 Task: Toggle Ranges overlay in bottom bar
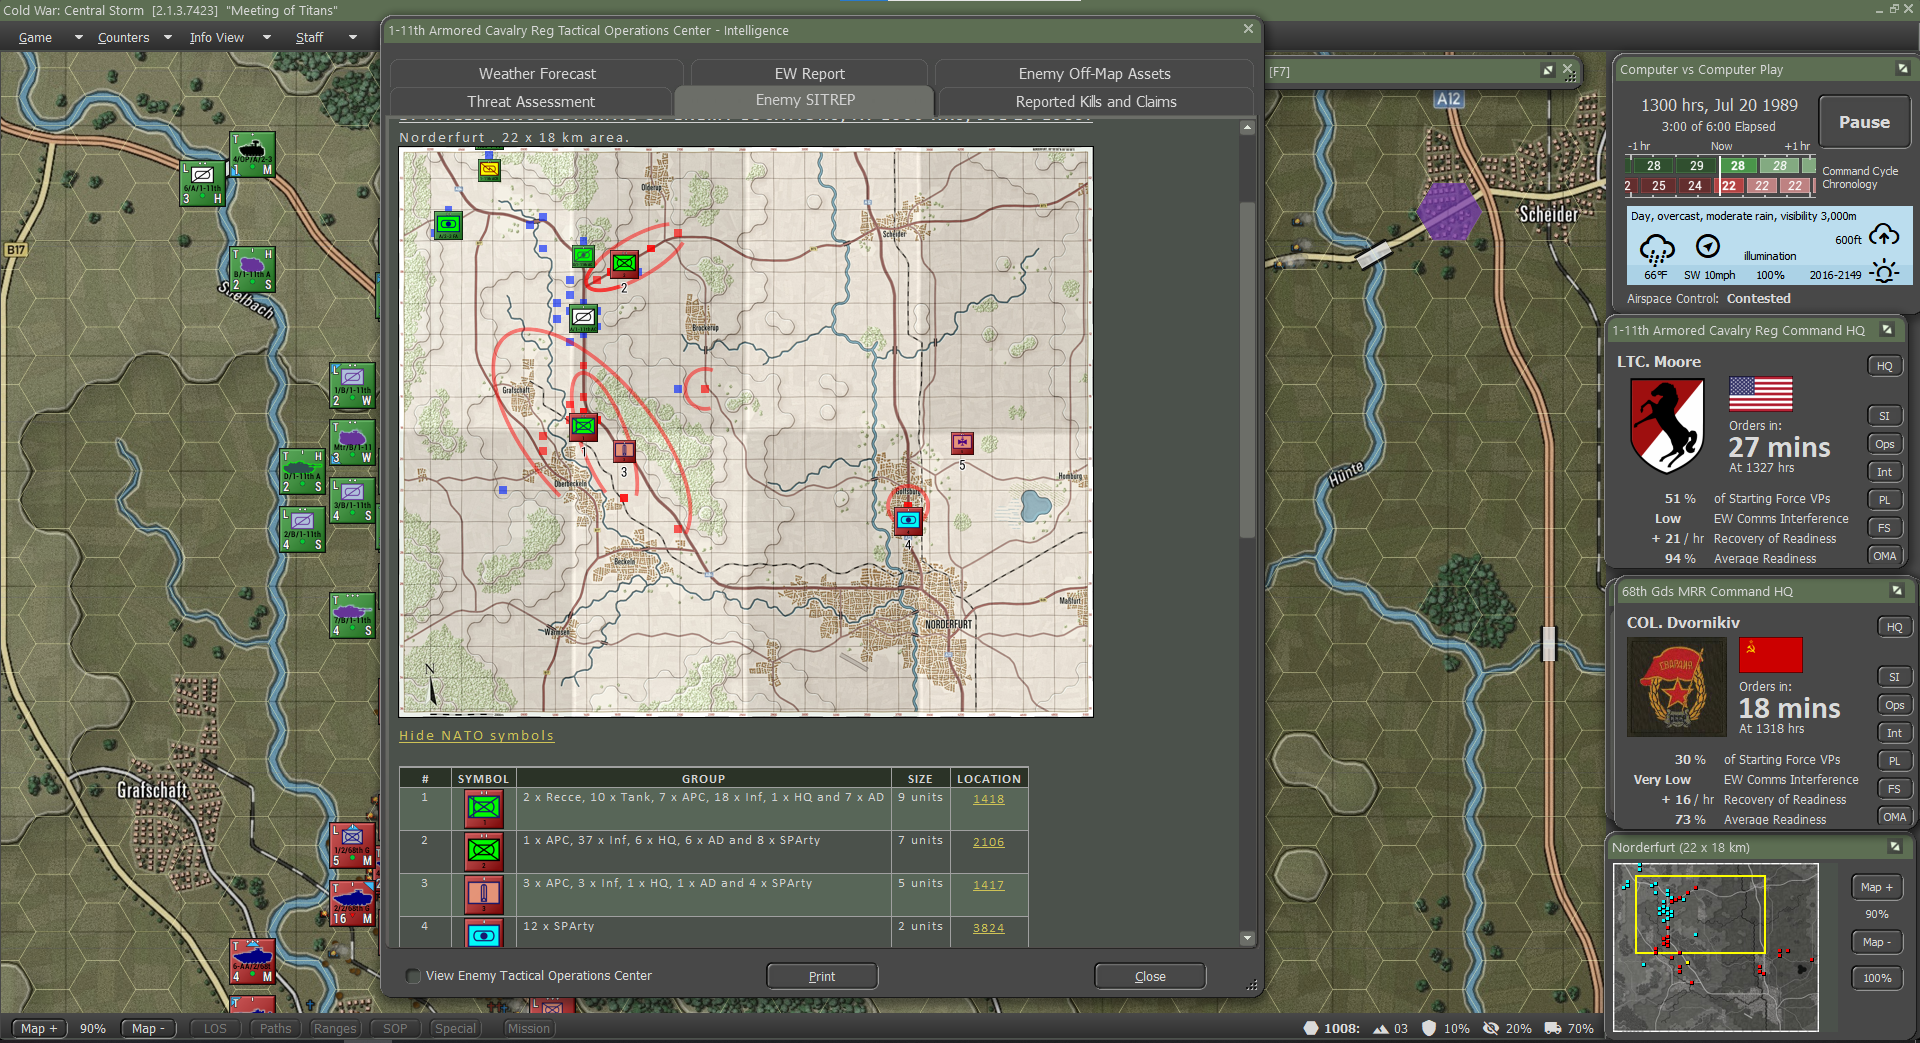pyautogui.click(x=334, y=1028)
